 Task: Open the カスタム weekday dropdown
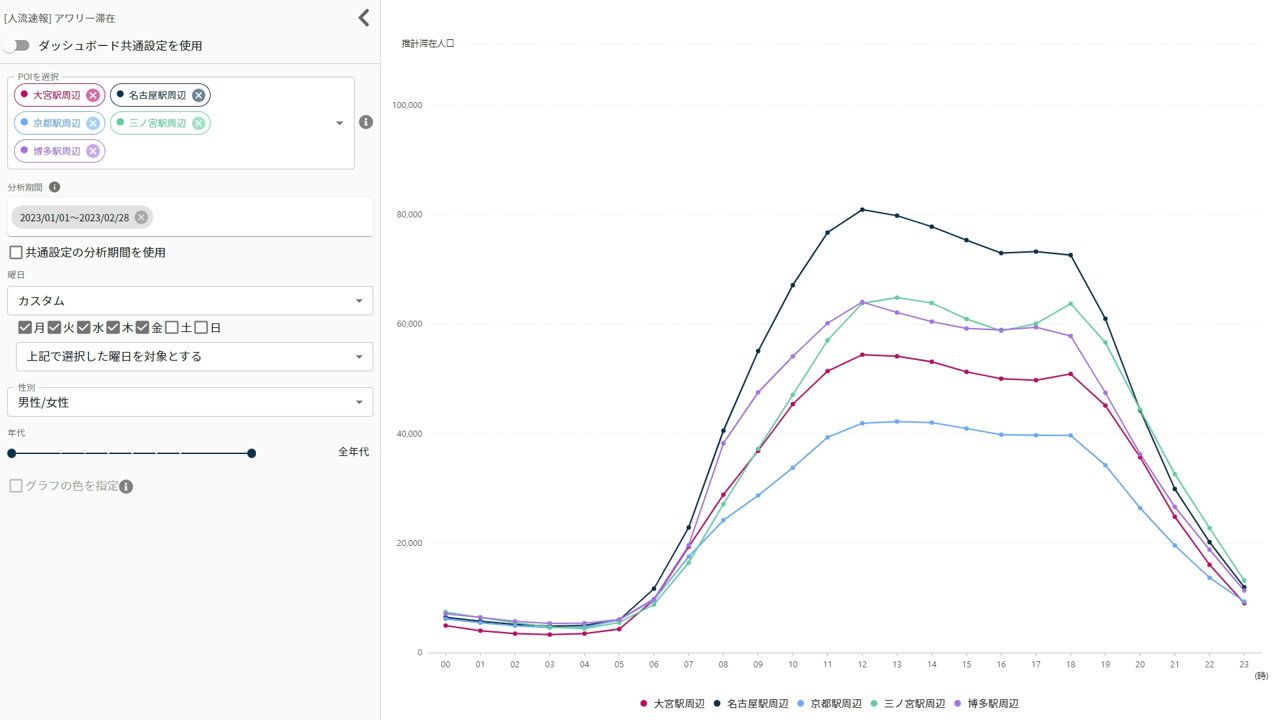(x=190, y=301)
